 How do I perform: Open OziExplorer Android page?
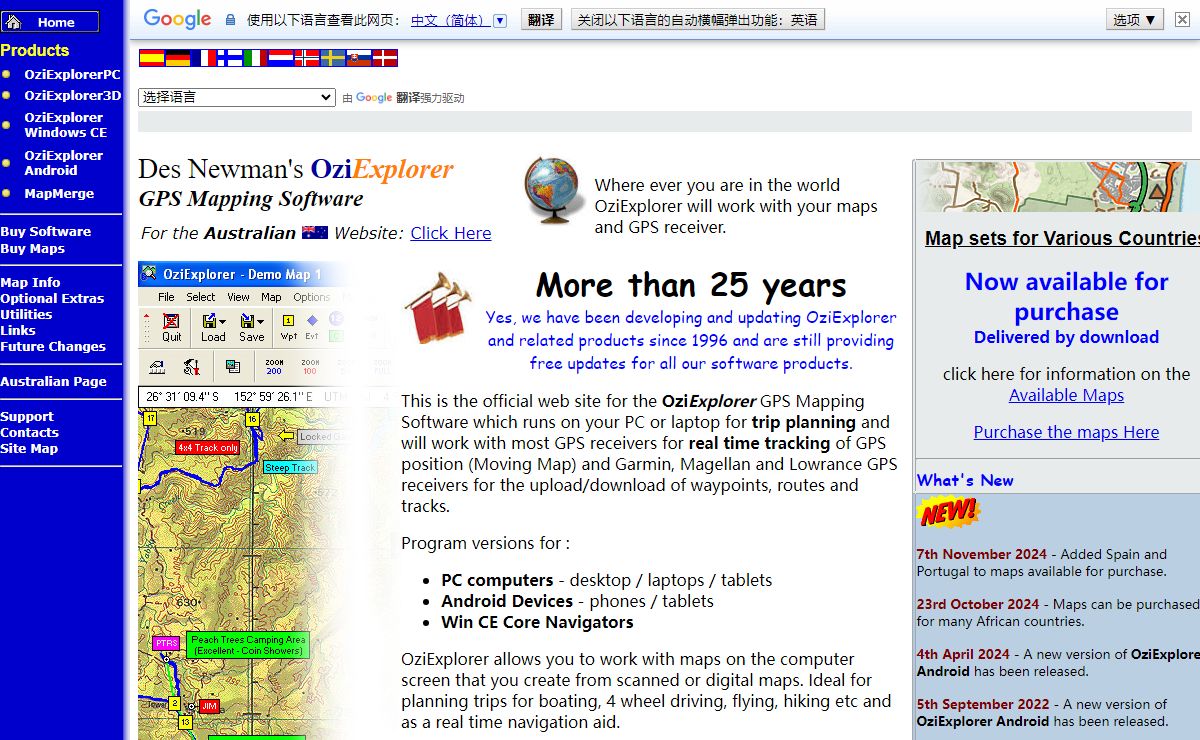(63, 163)
